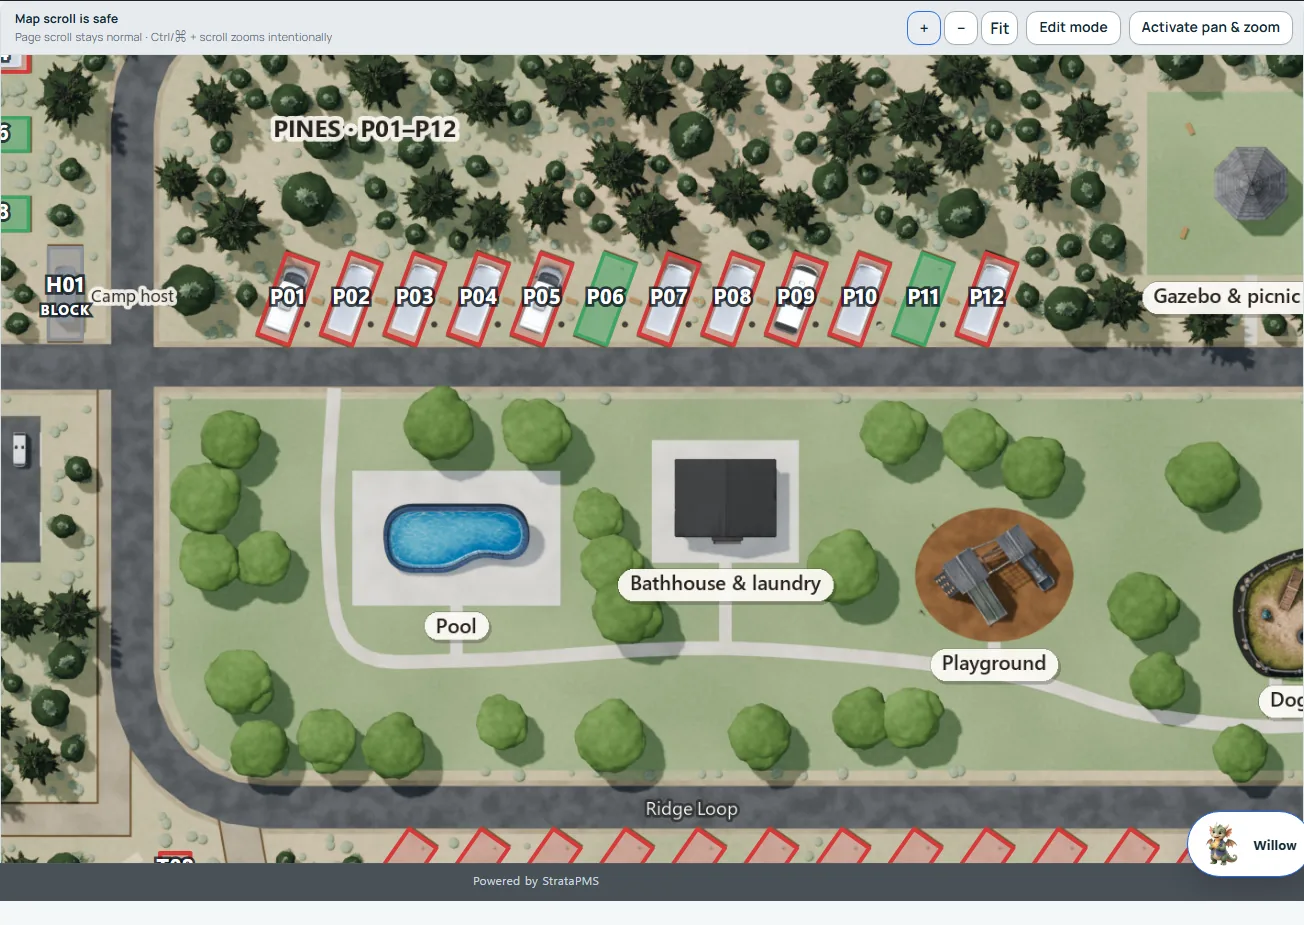The image size is (1304, 925).
Task: Select campsite P07
Action: click(x=669, y=298)
